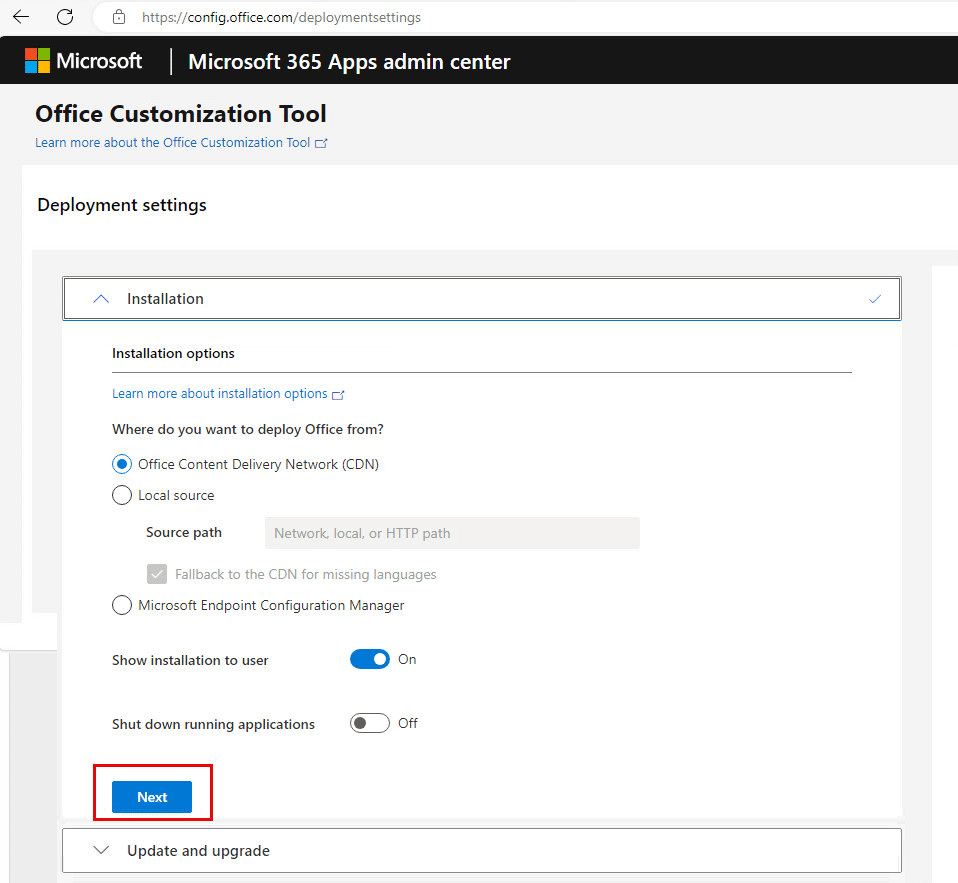Screen dimensions: 958x883
Task: Select the Local source radio button
Action: pyautogui.click(x=121, y=494)
